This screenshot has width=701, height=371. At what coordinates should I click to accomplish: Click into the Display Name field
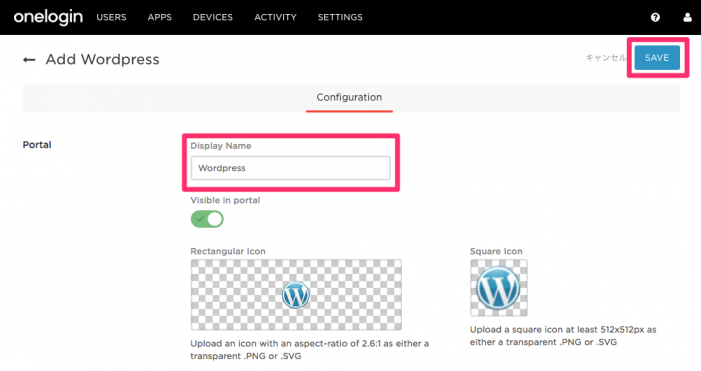point(291,168)
